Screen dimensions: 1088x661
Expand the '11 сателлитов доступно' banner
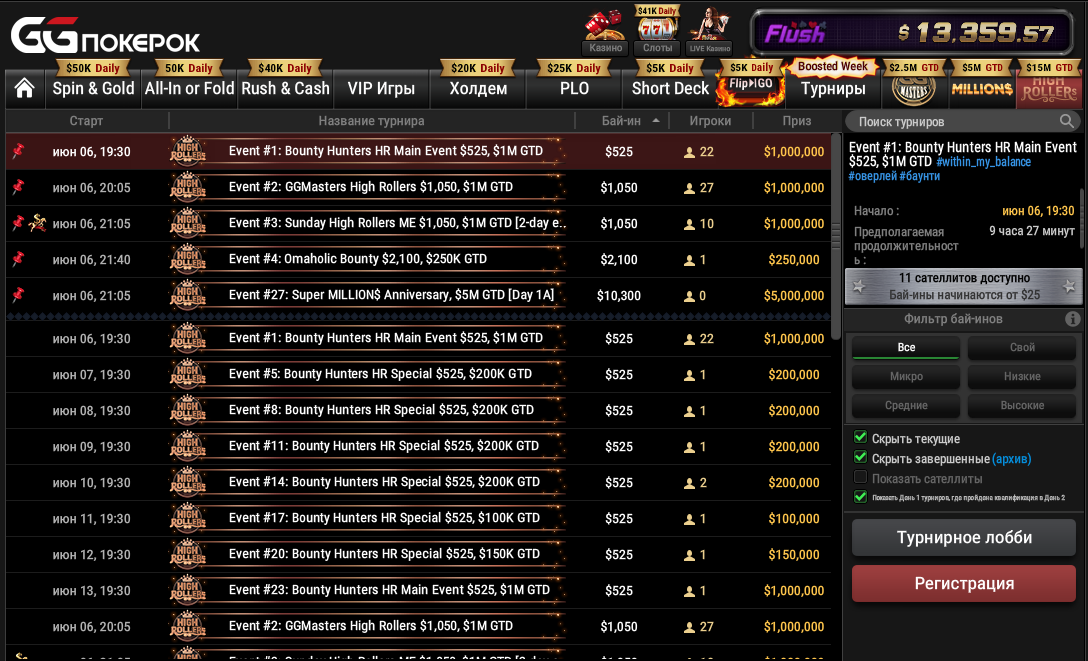963,286
